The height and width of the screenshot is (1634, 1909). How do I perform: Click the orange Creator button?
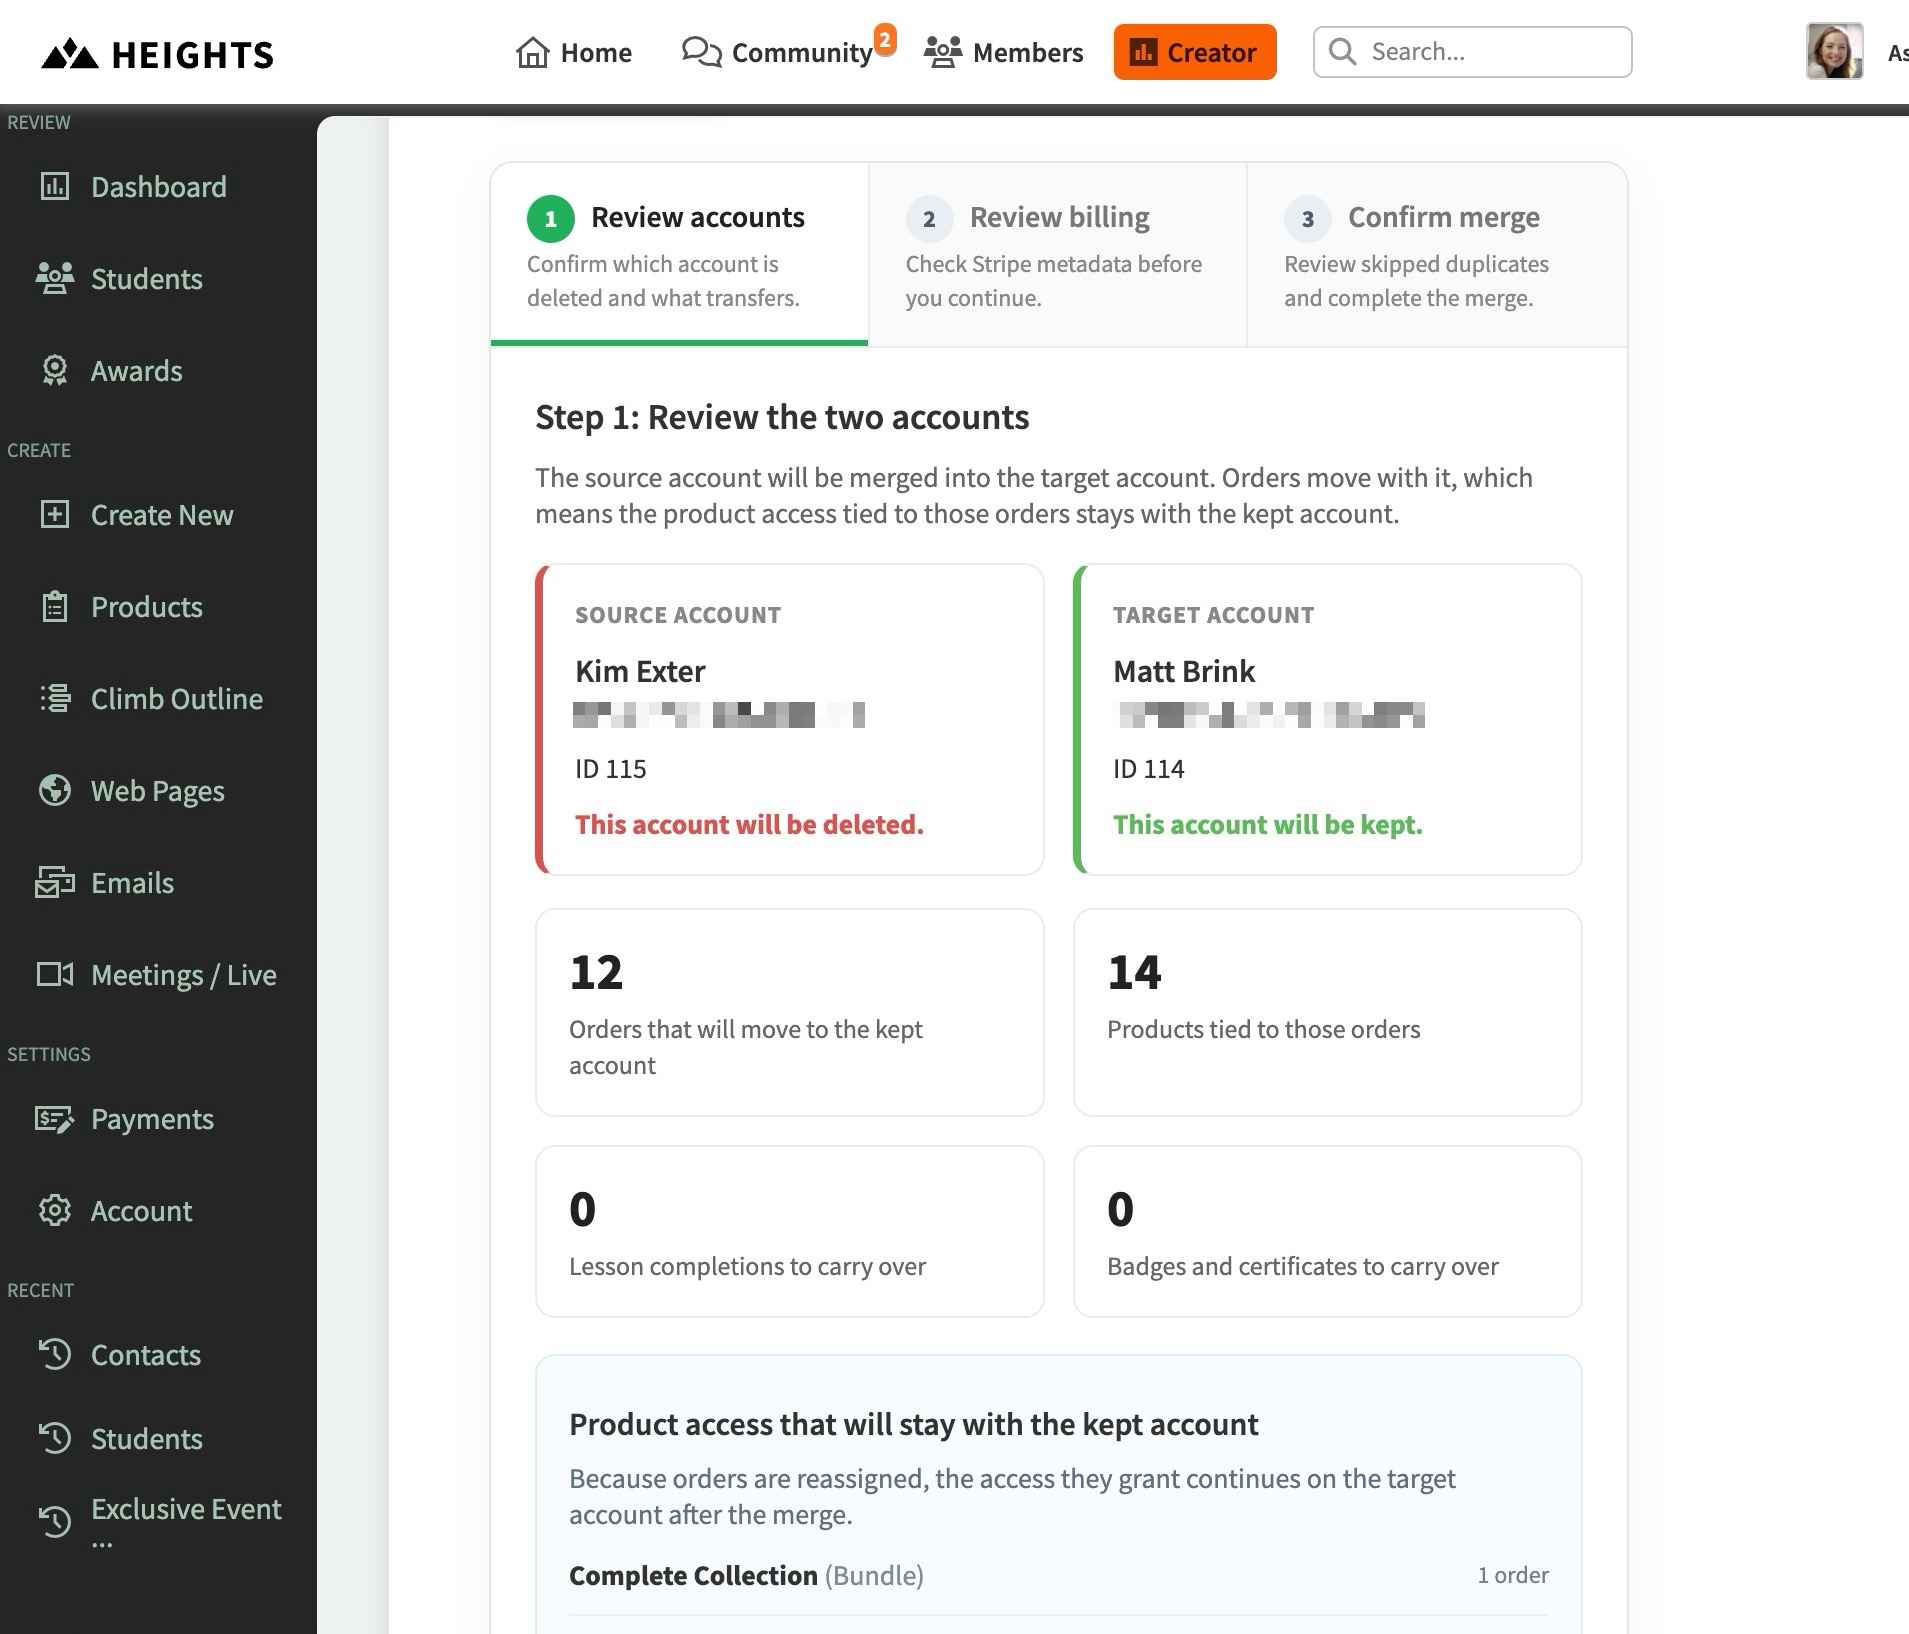[1195, 52]
